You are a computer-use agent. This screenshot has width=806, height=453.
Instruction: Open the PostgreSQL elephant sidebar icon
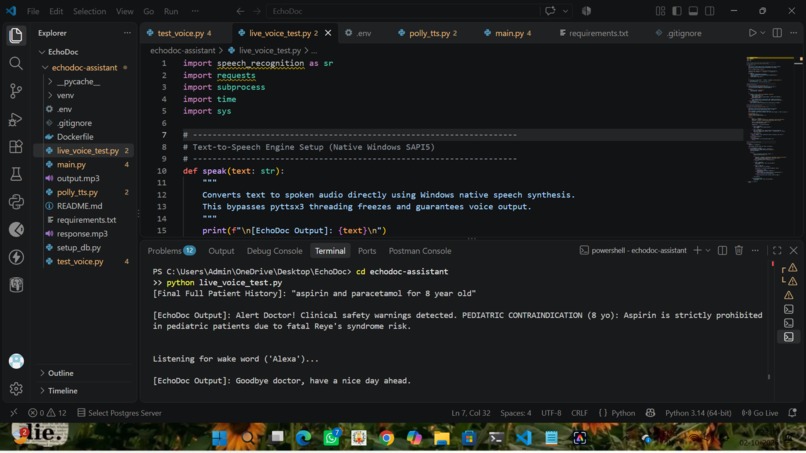coord(16,285)
